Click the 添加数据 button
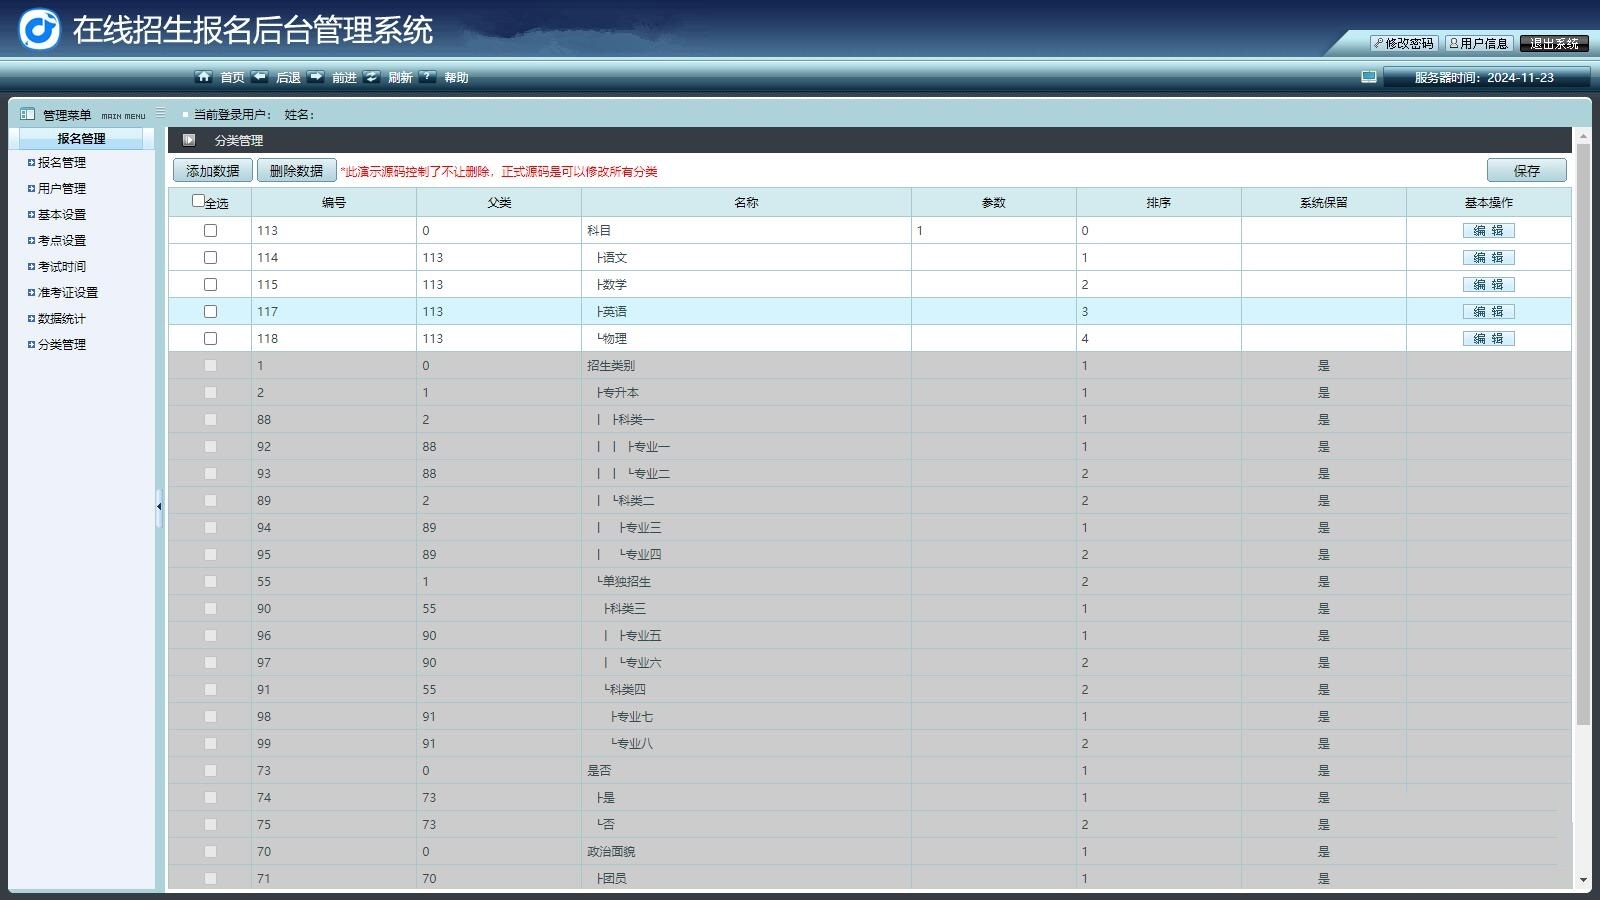This screenshot has width=1600, height=900. coord(212,171)
